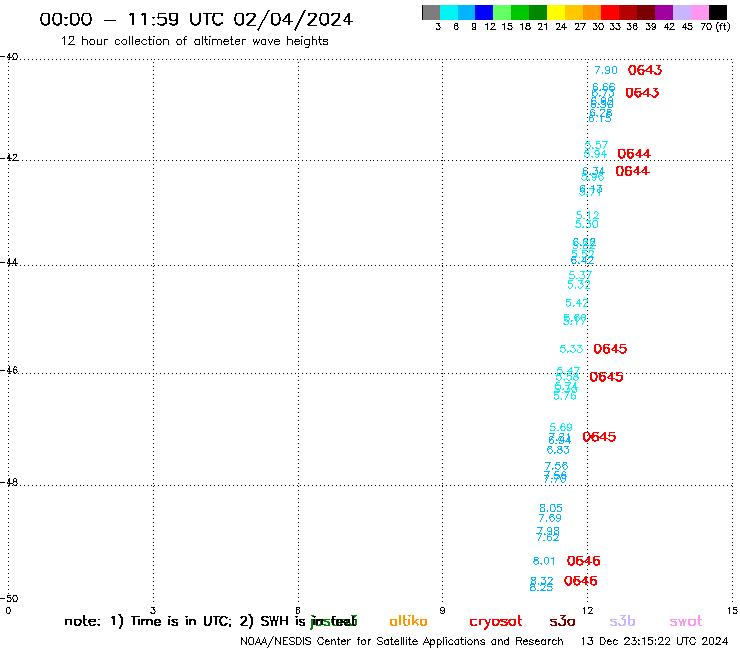Select the s3b satellite legend label
This screenshot has width=740, height=650.
[622, 621]
